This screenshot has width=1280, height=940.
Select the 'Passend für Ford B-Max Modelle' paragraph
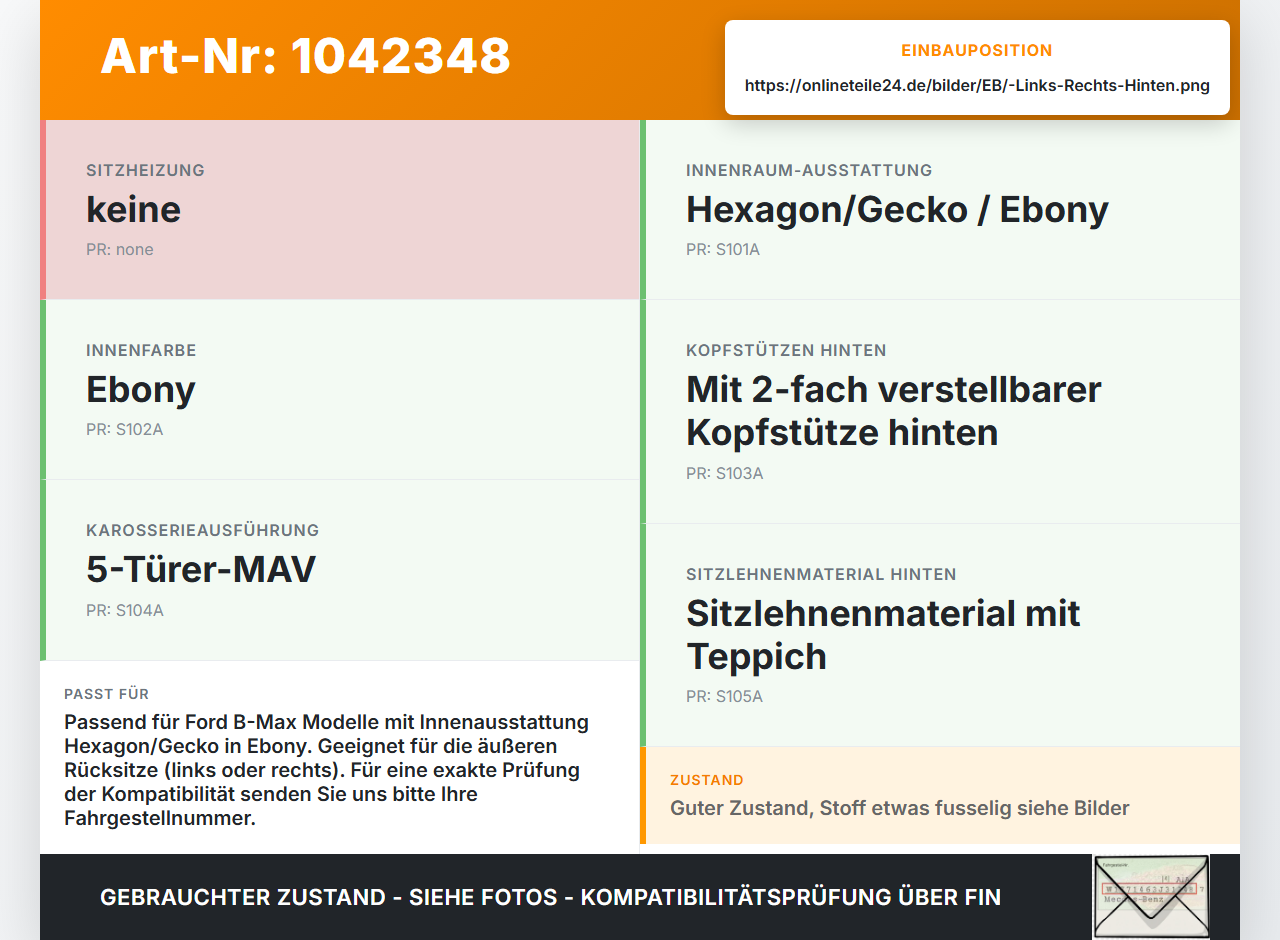pyautogui.click(x=327, y=770)
